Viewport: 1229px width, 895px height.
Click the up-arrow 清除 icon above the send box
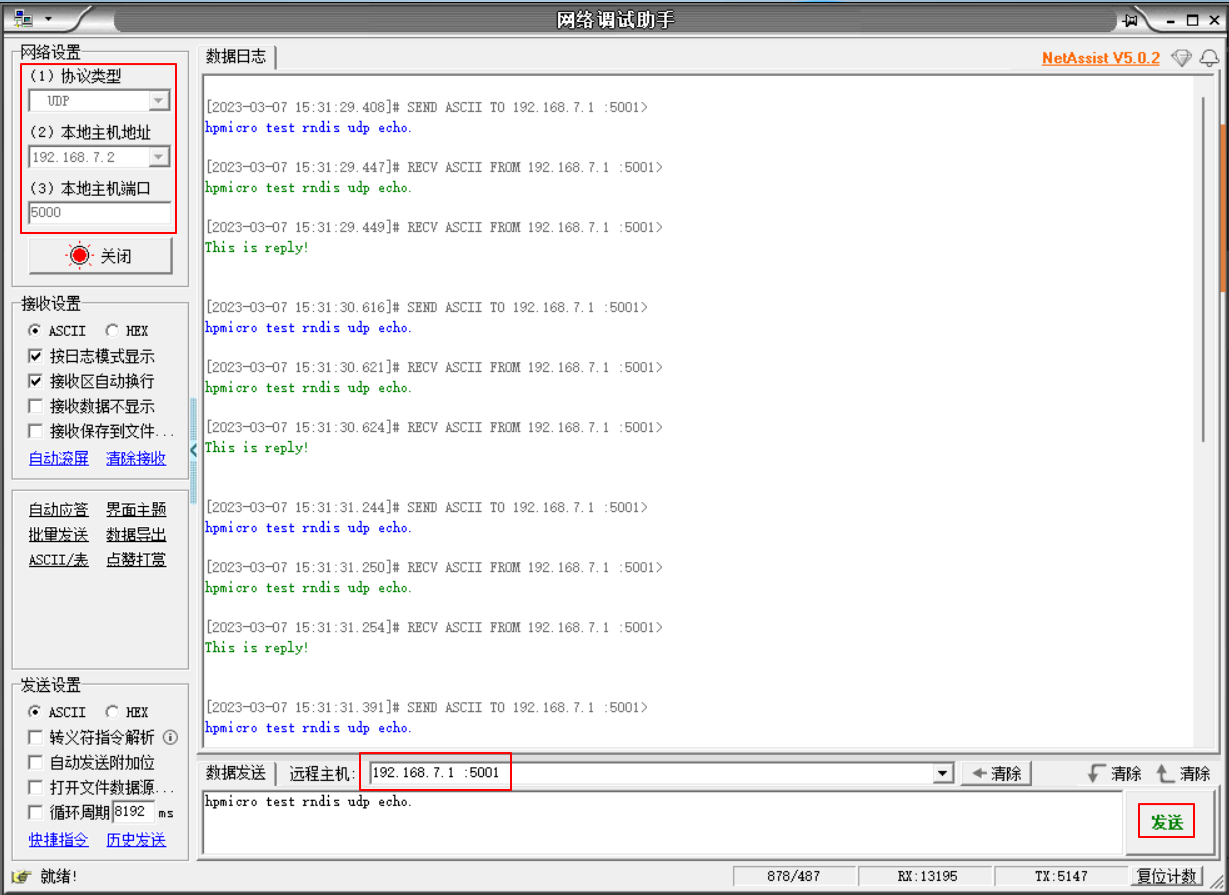point(1165,773)
